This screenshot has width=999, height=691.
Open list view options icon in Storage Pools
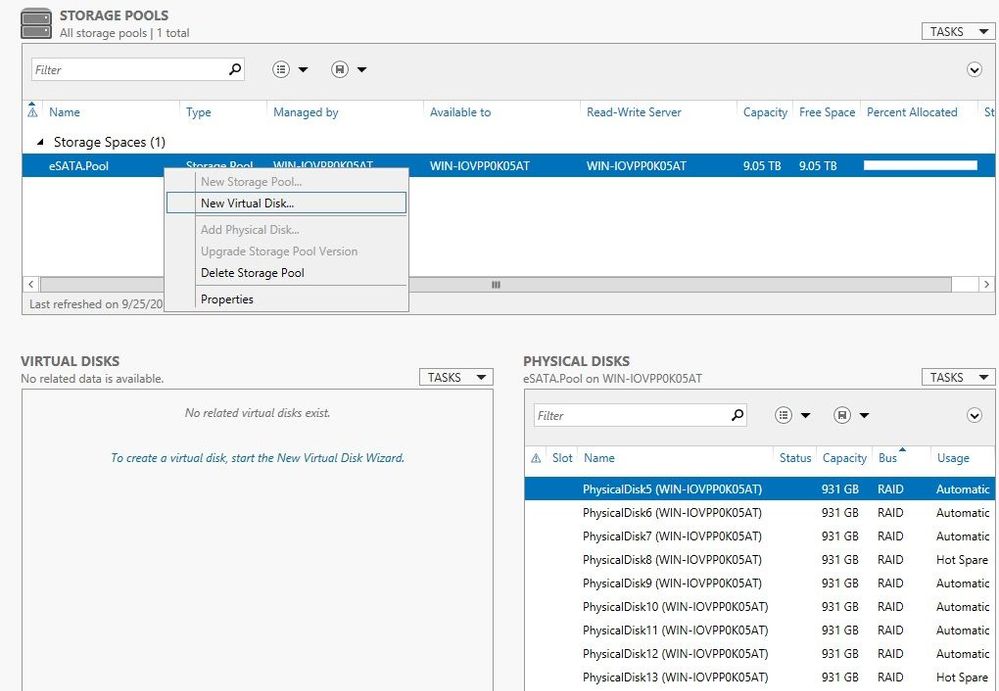(281, 69)
